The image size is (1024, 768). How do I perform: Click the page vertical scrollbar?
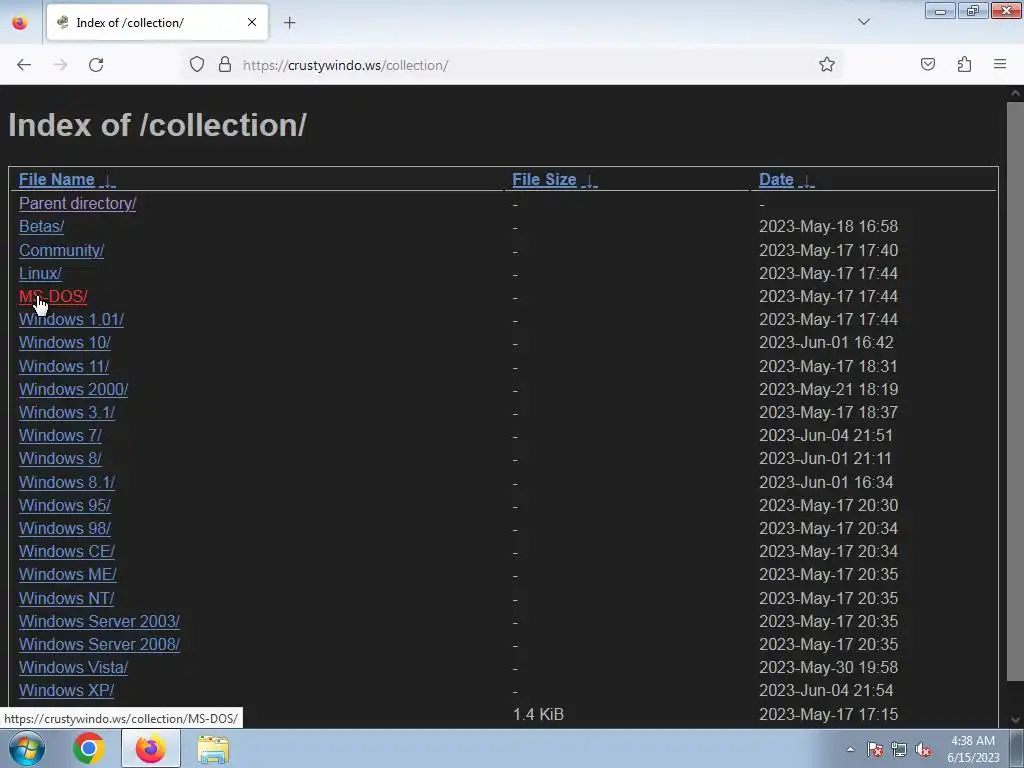(x=1016, y=392)
